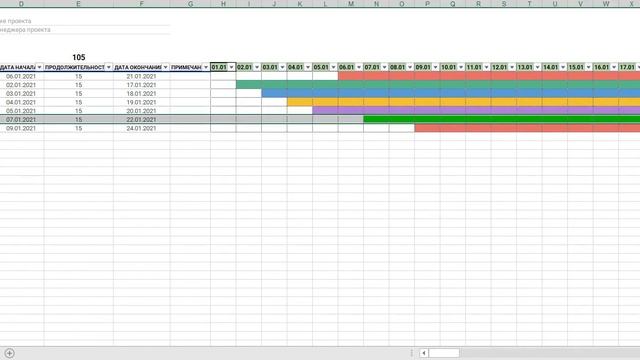
Task: Select start date cell 02.01.2021
Action: [22, 85]
